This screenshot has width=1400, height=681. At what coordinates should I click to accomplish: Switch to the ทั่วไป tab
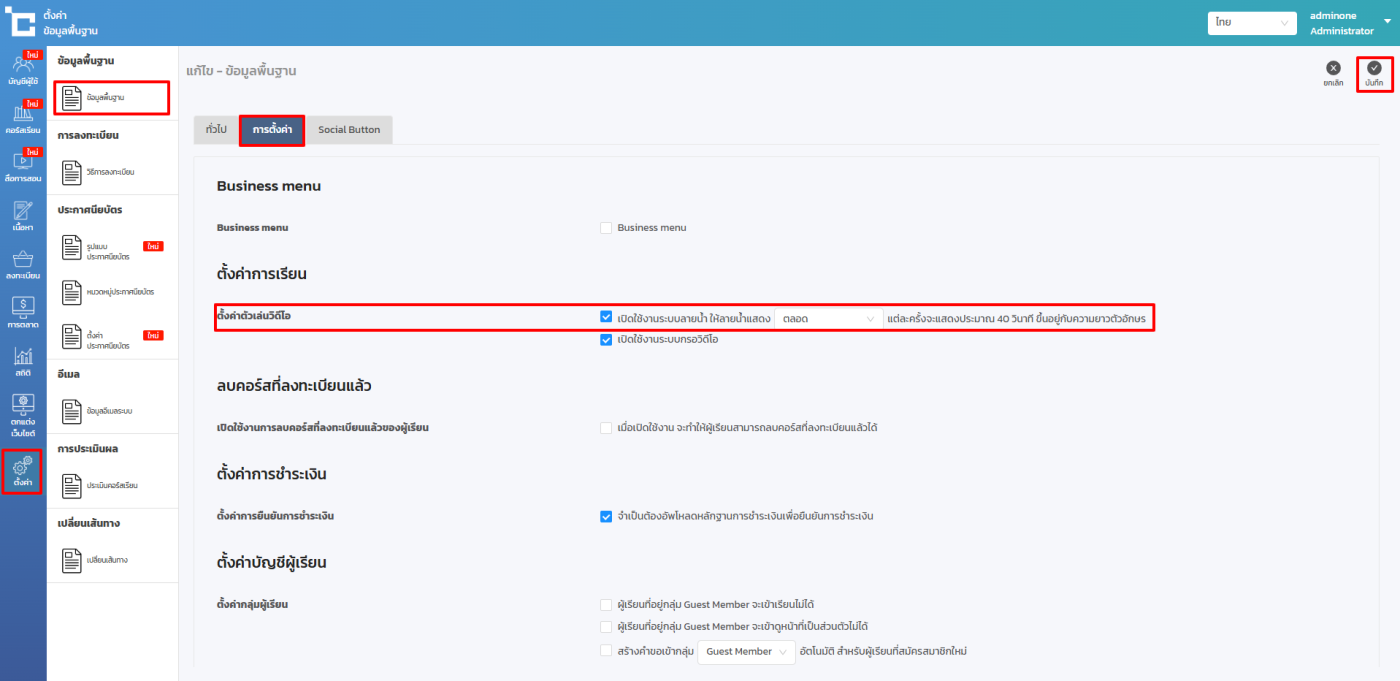pos(215,130)
